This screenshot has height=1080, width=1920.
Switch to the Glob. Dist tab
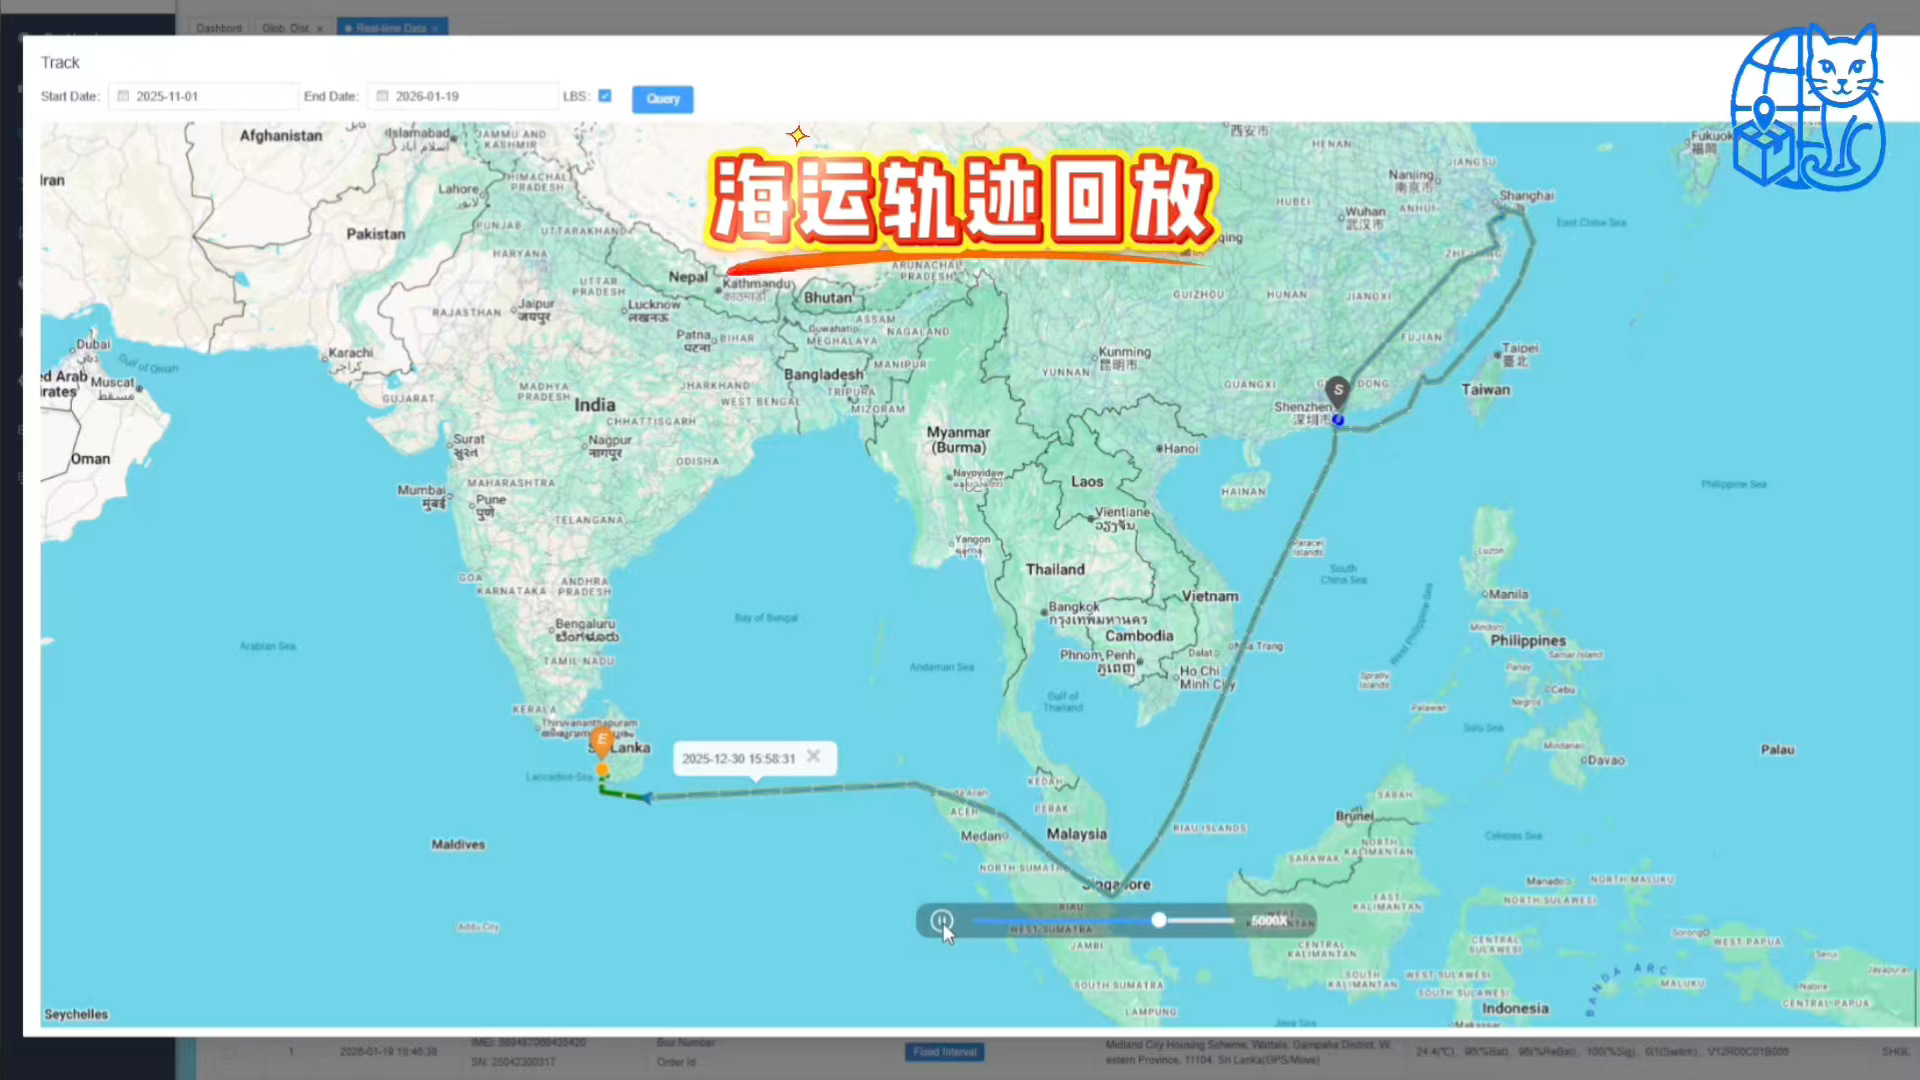(x=286, y=28)
